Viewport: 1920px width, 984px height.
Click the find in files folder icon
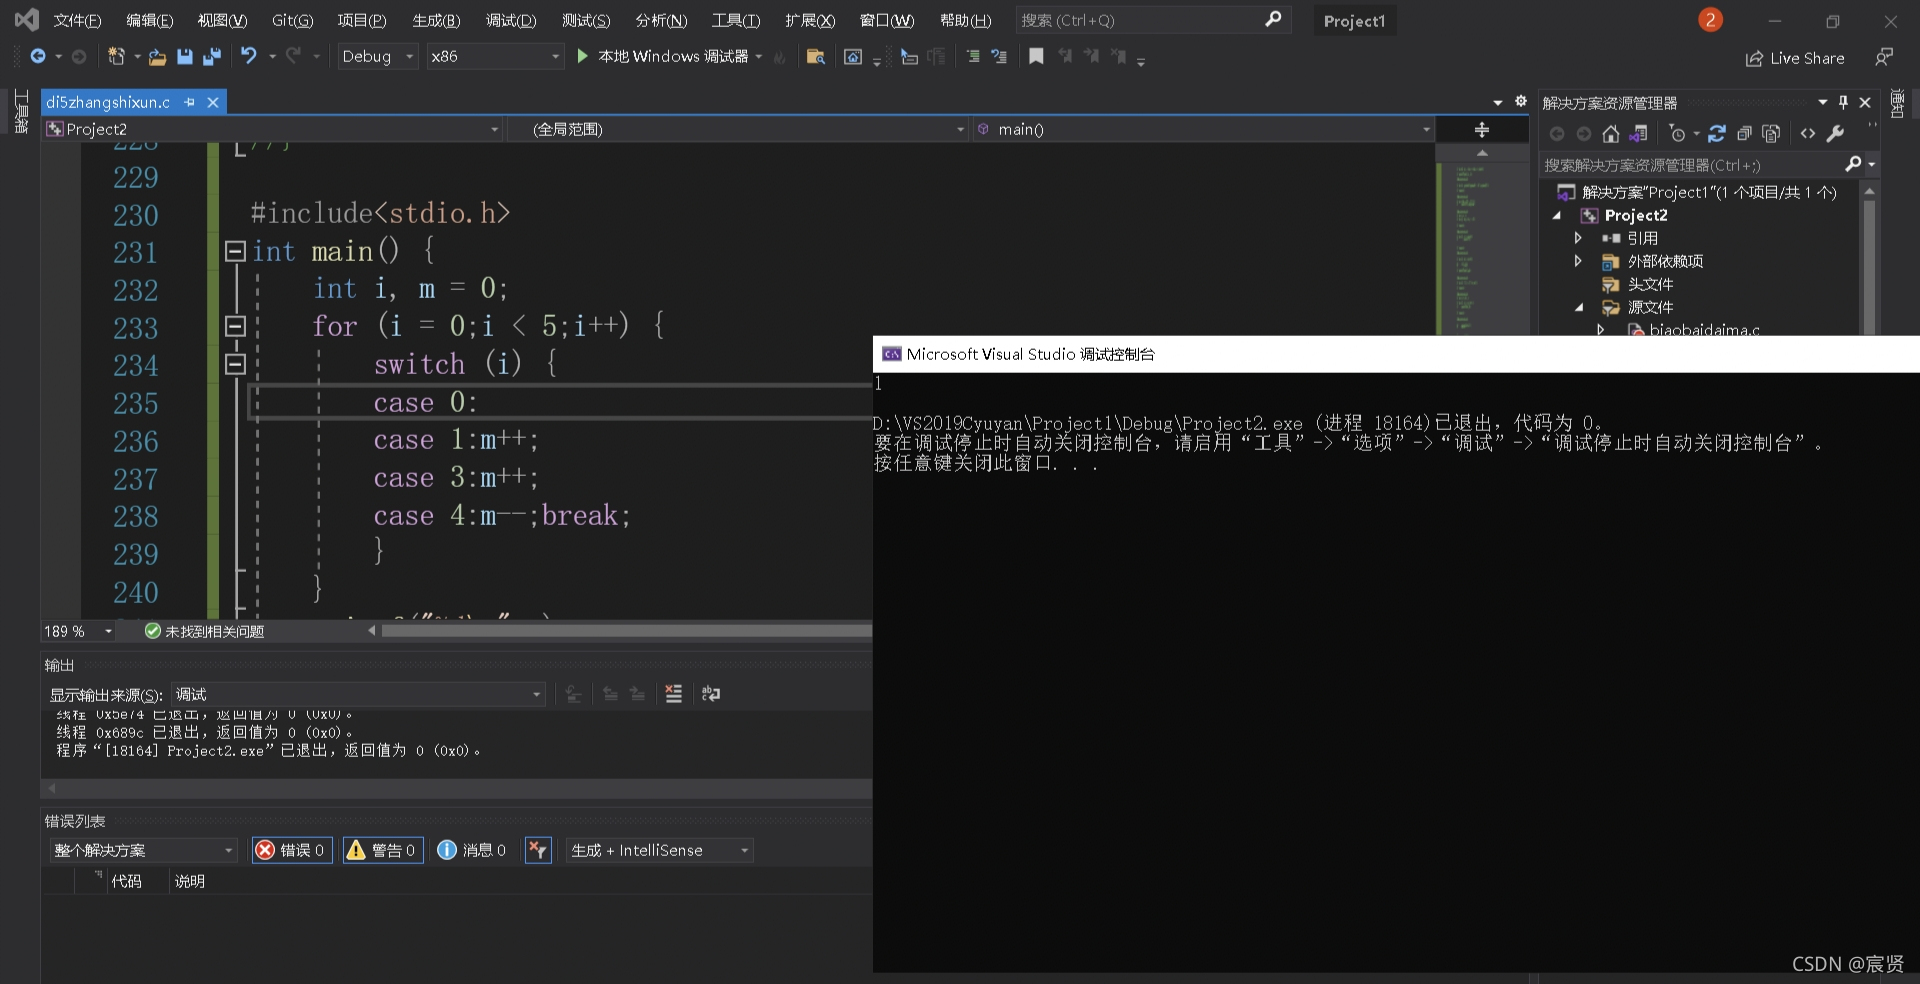[815, 57]
